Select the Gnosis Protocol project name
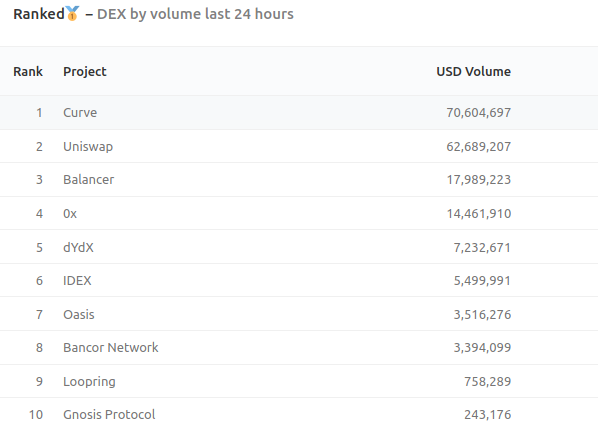 pos(109,414)
